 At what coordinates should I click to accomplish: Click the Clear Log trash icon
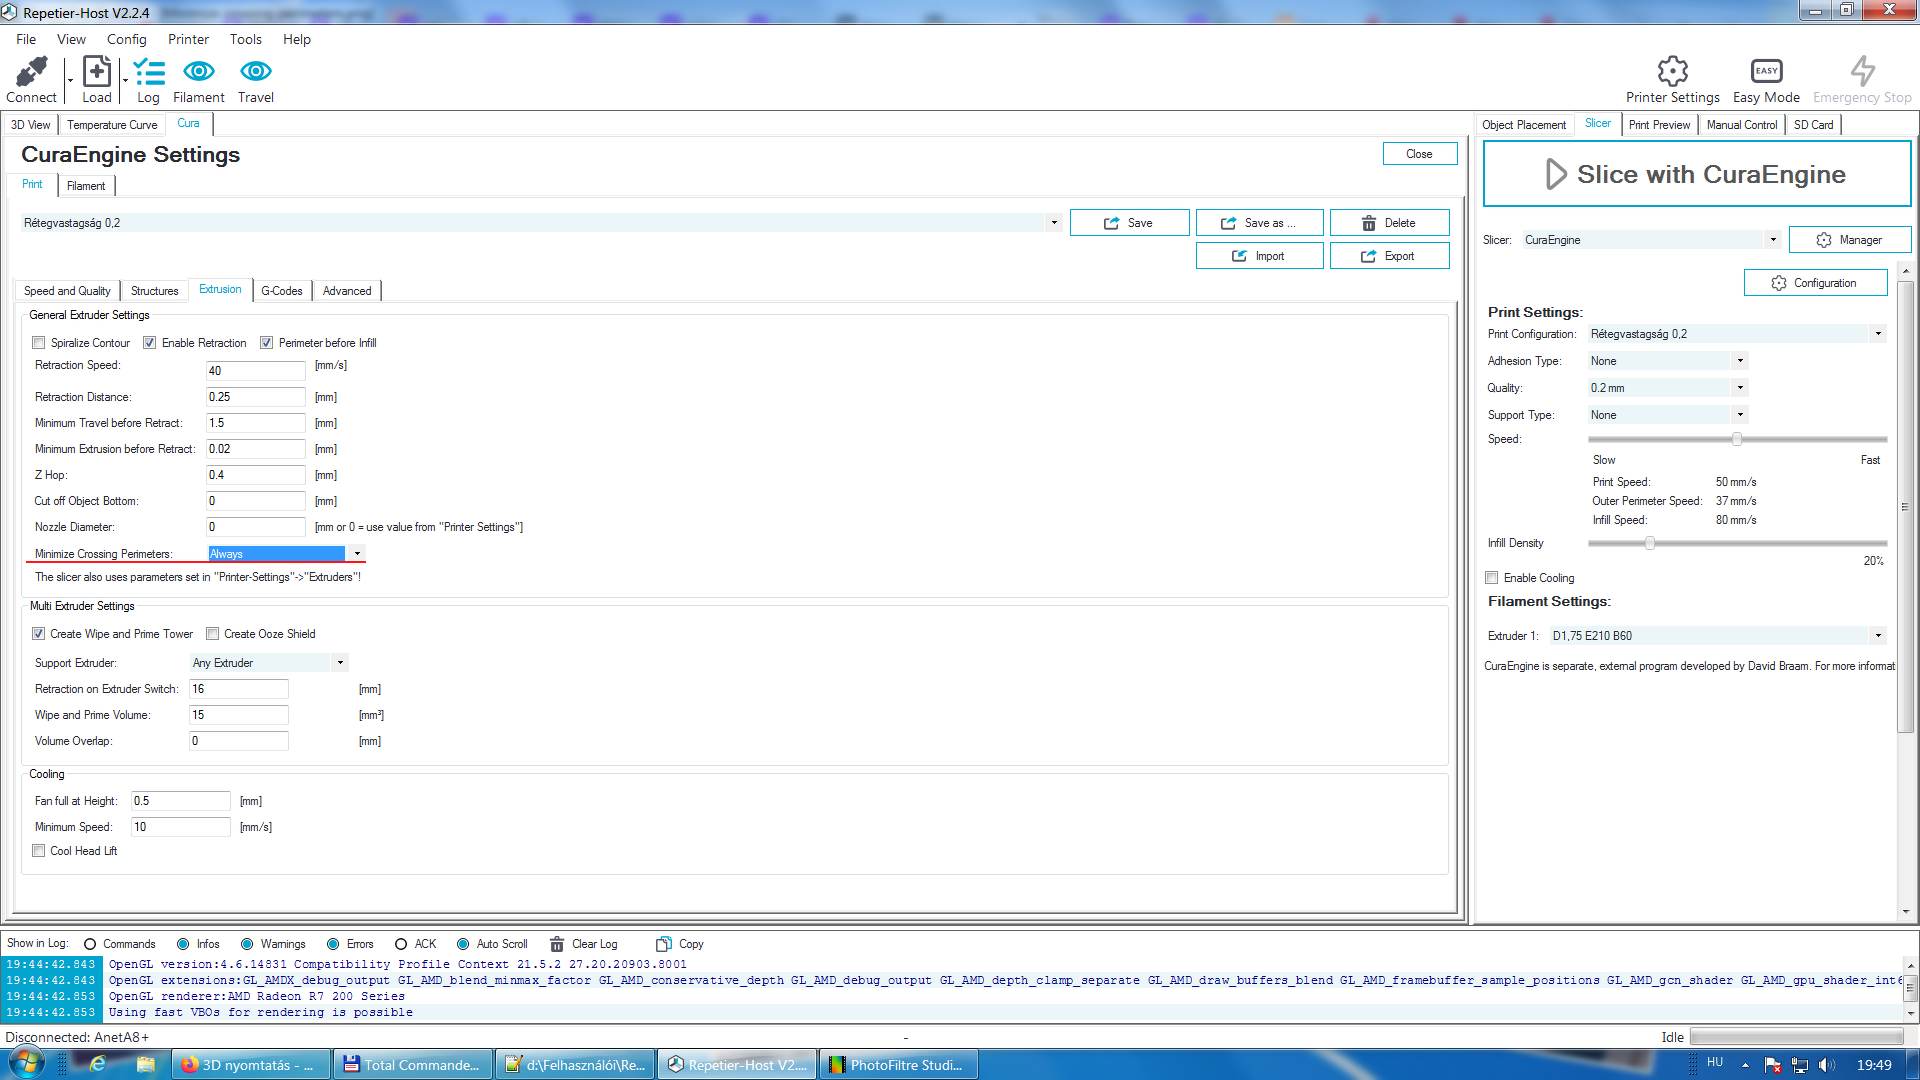click(557, 944)
